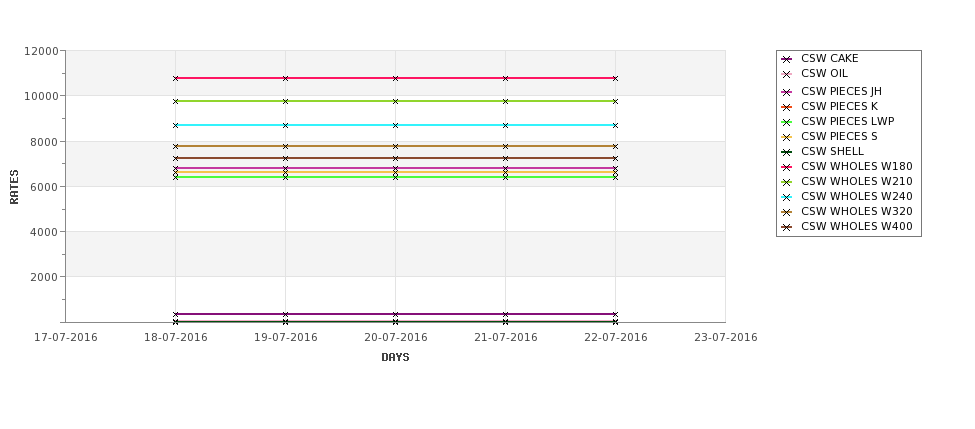Image resolution: width=975 pixels, height=429 pixels.
Task: Click the RATES axis title
Action: pos(15,186)
